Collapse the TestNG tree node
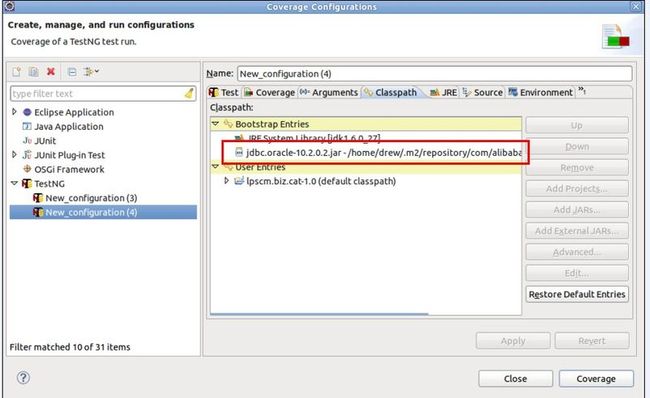Image resolution: width=650 pixels, height=398 pixels. (15, 183)
